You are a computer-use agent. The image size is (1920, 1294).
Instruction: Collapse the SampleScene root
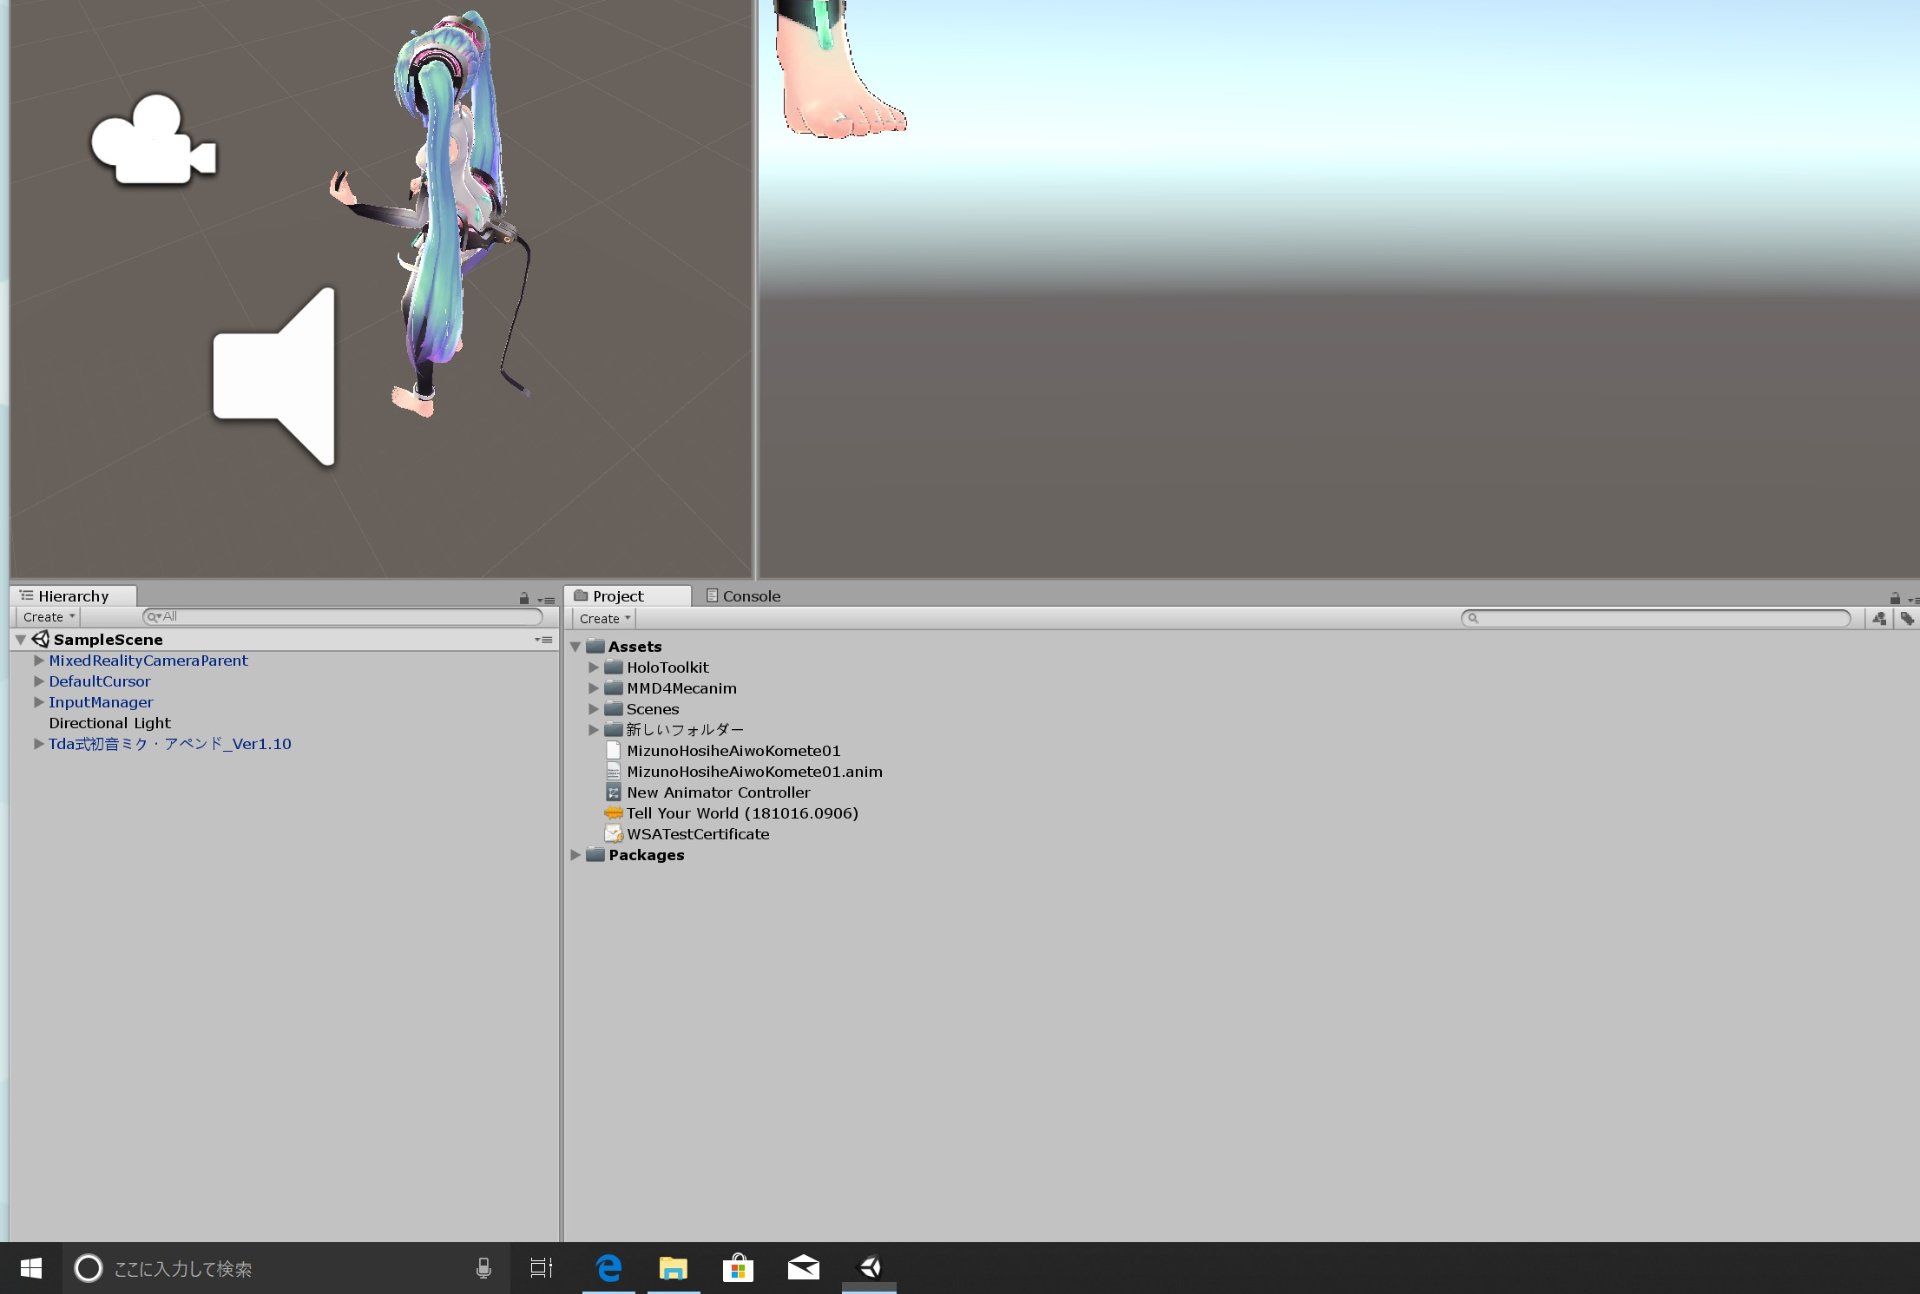click(x=21, y=639)
